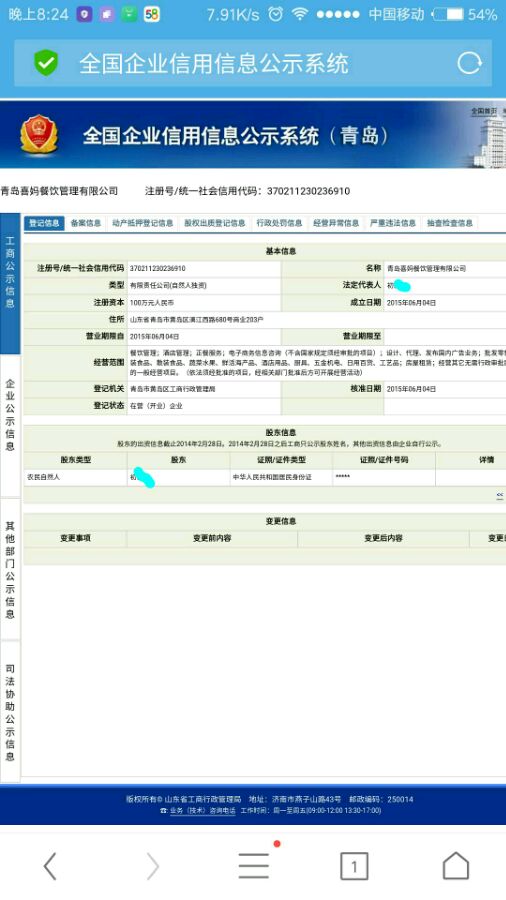Tap the 农民自然人 shareholder type cell

pyautogui.click(x=75, y=477)
